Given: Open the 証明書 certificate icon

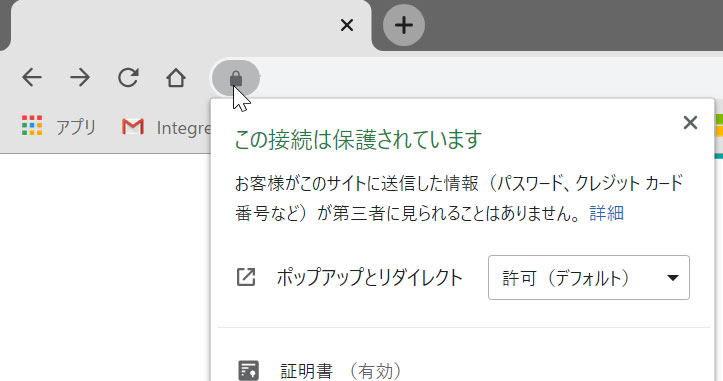Looking at the screenshot, I should point(249,370).
